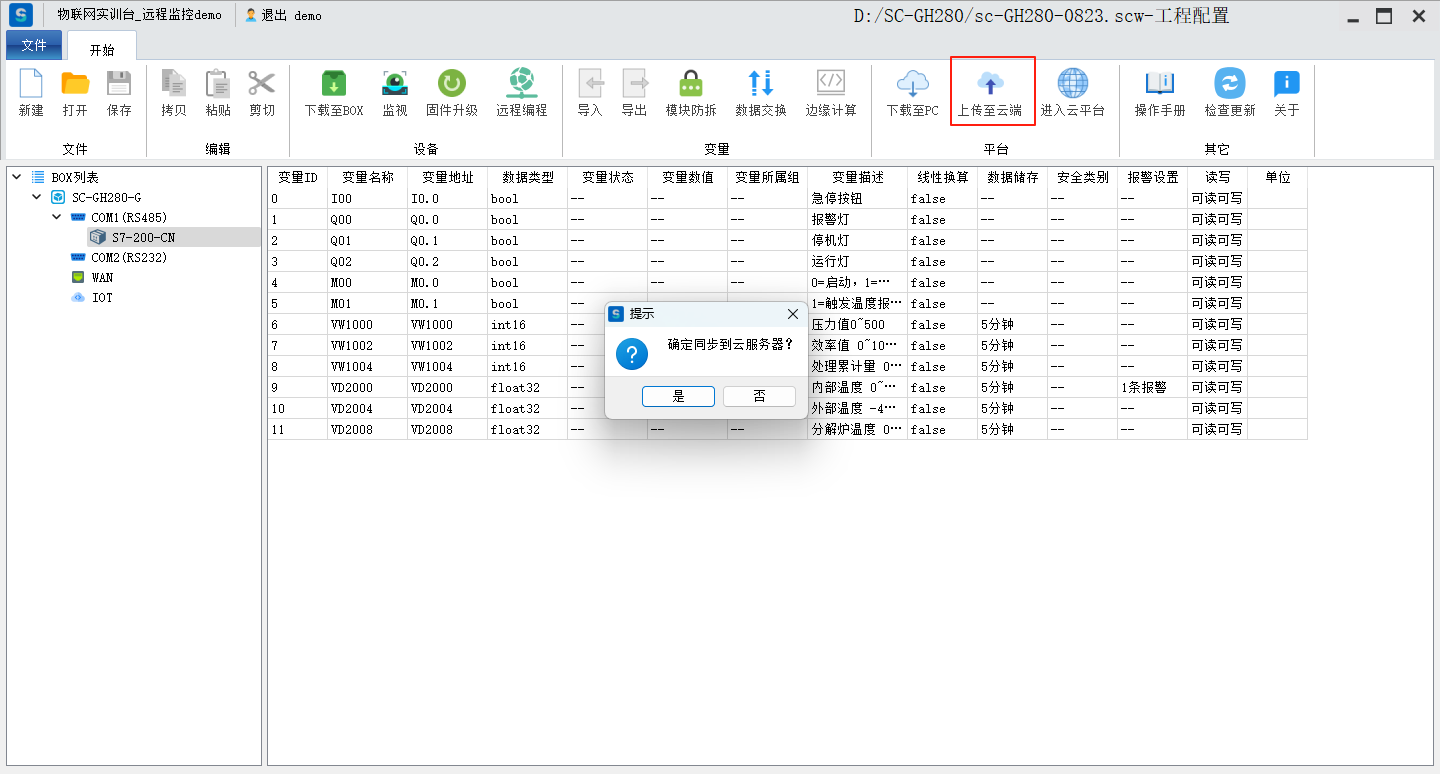Open the 监视 monitor tool
Viewport: 1440px width, 774px height.
(395, 85)
